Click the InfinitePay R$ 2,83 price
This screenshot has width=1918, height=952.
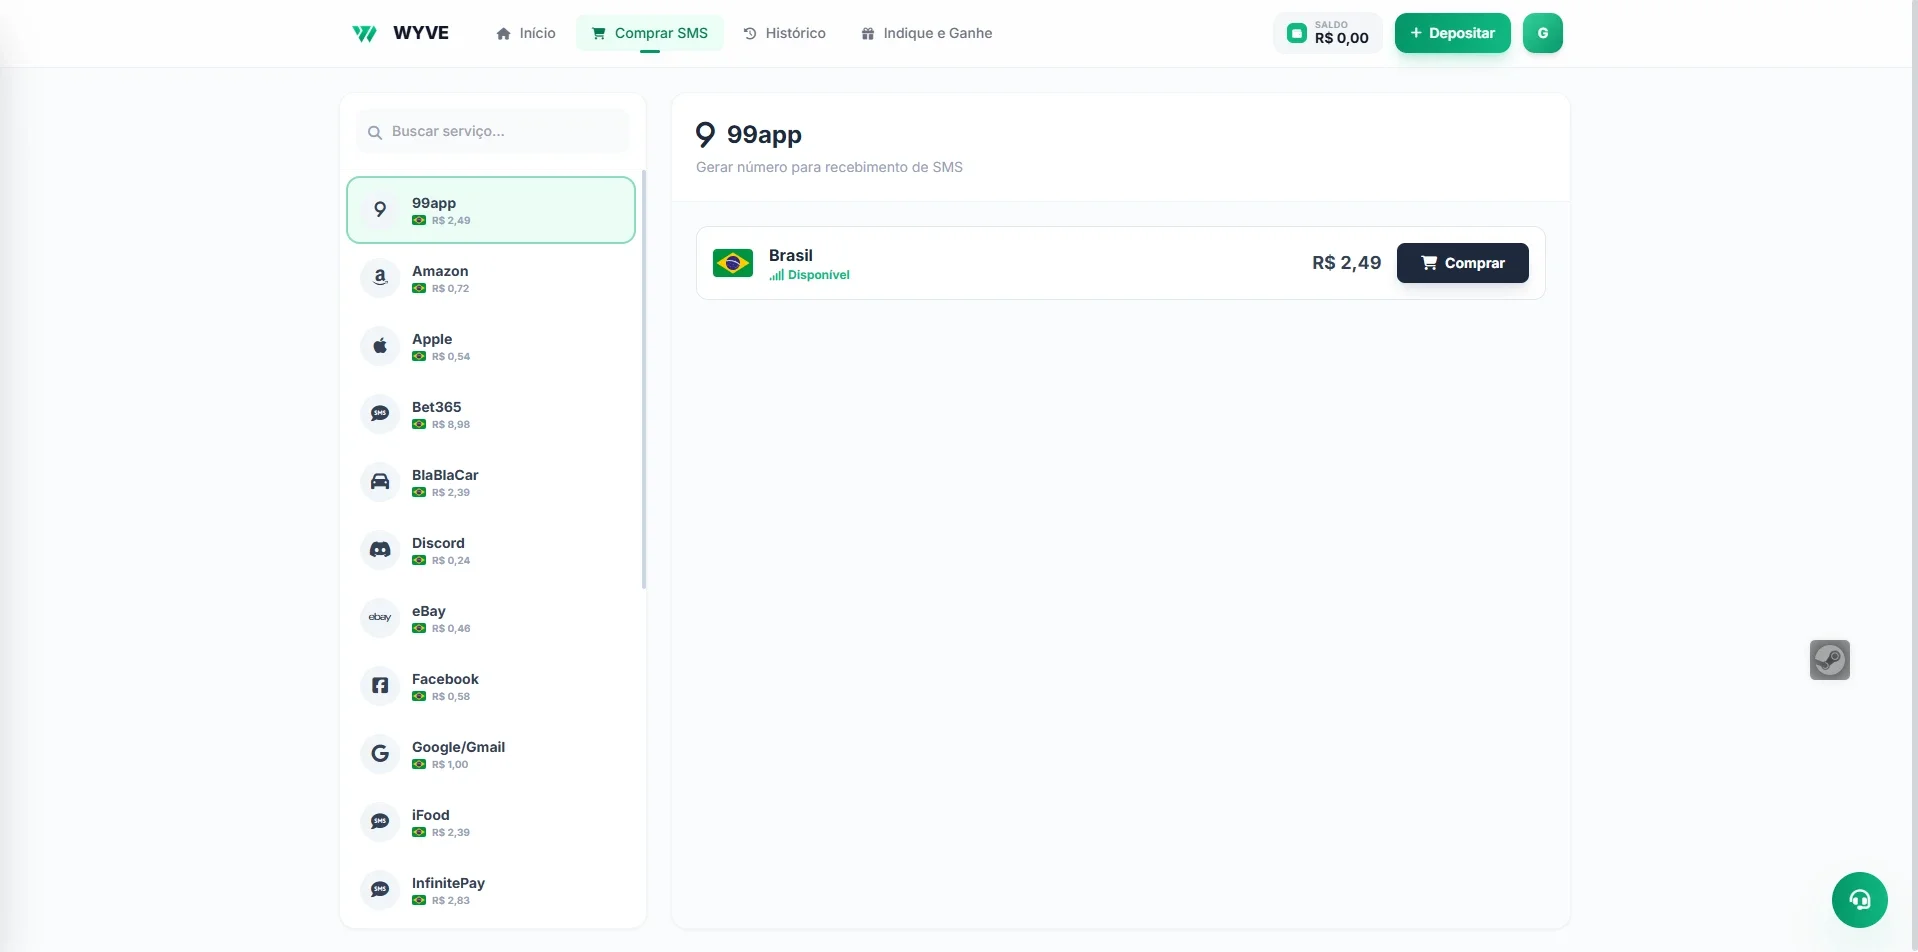451,900
